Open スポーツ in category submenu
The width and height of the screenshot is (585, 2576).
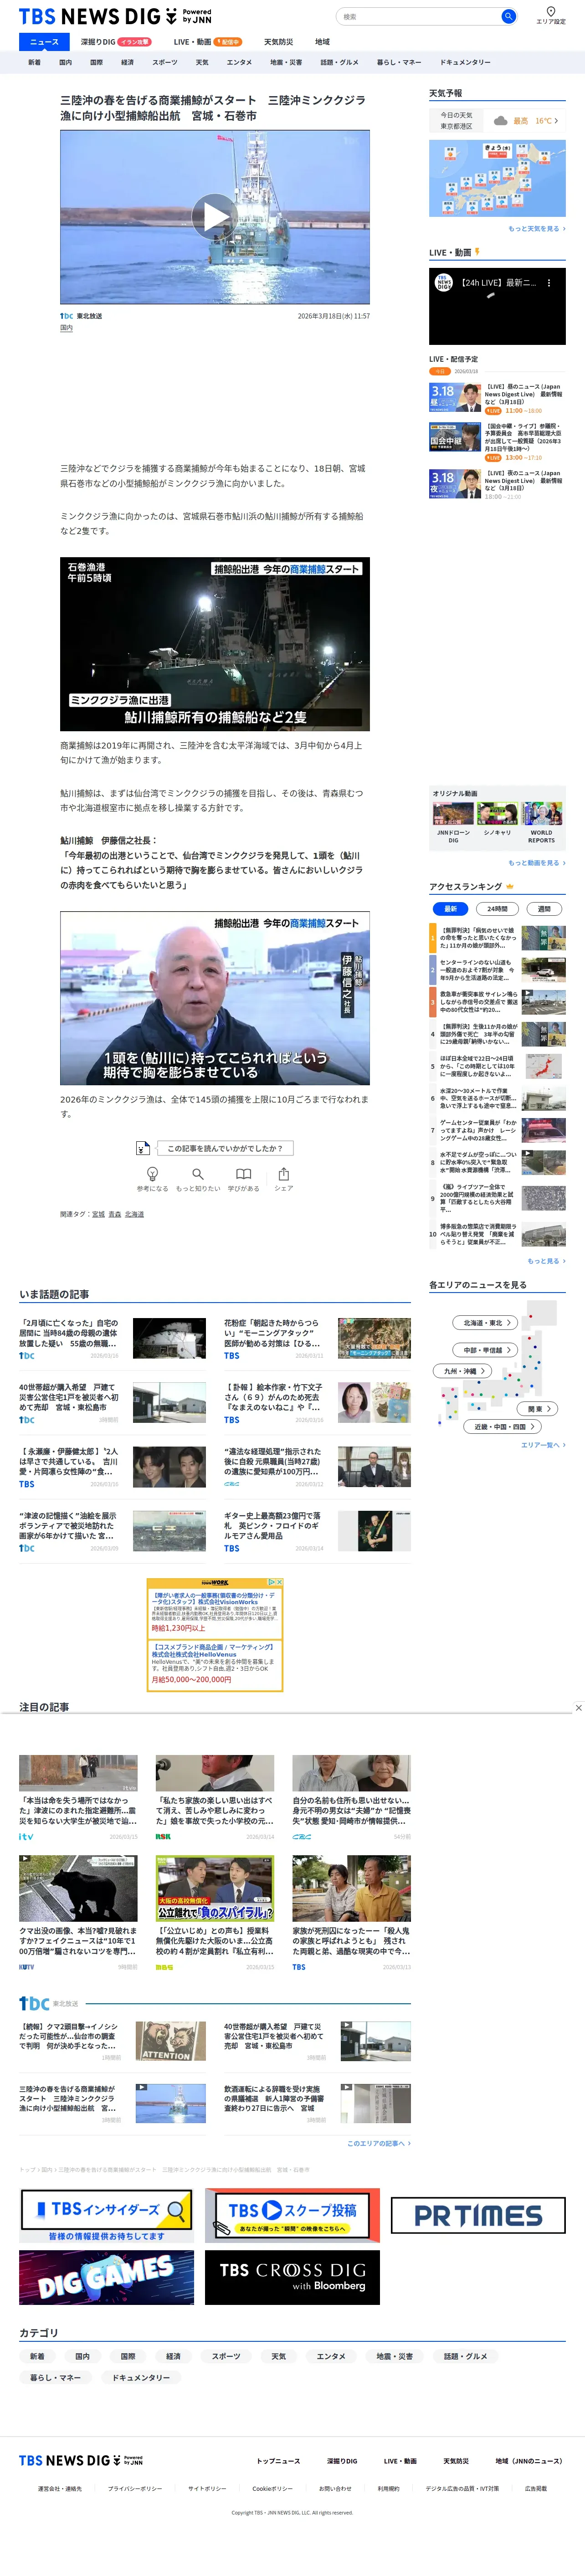pyautogui.click(x=165, y=62)
